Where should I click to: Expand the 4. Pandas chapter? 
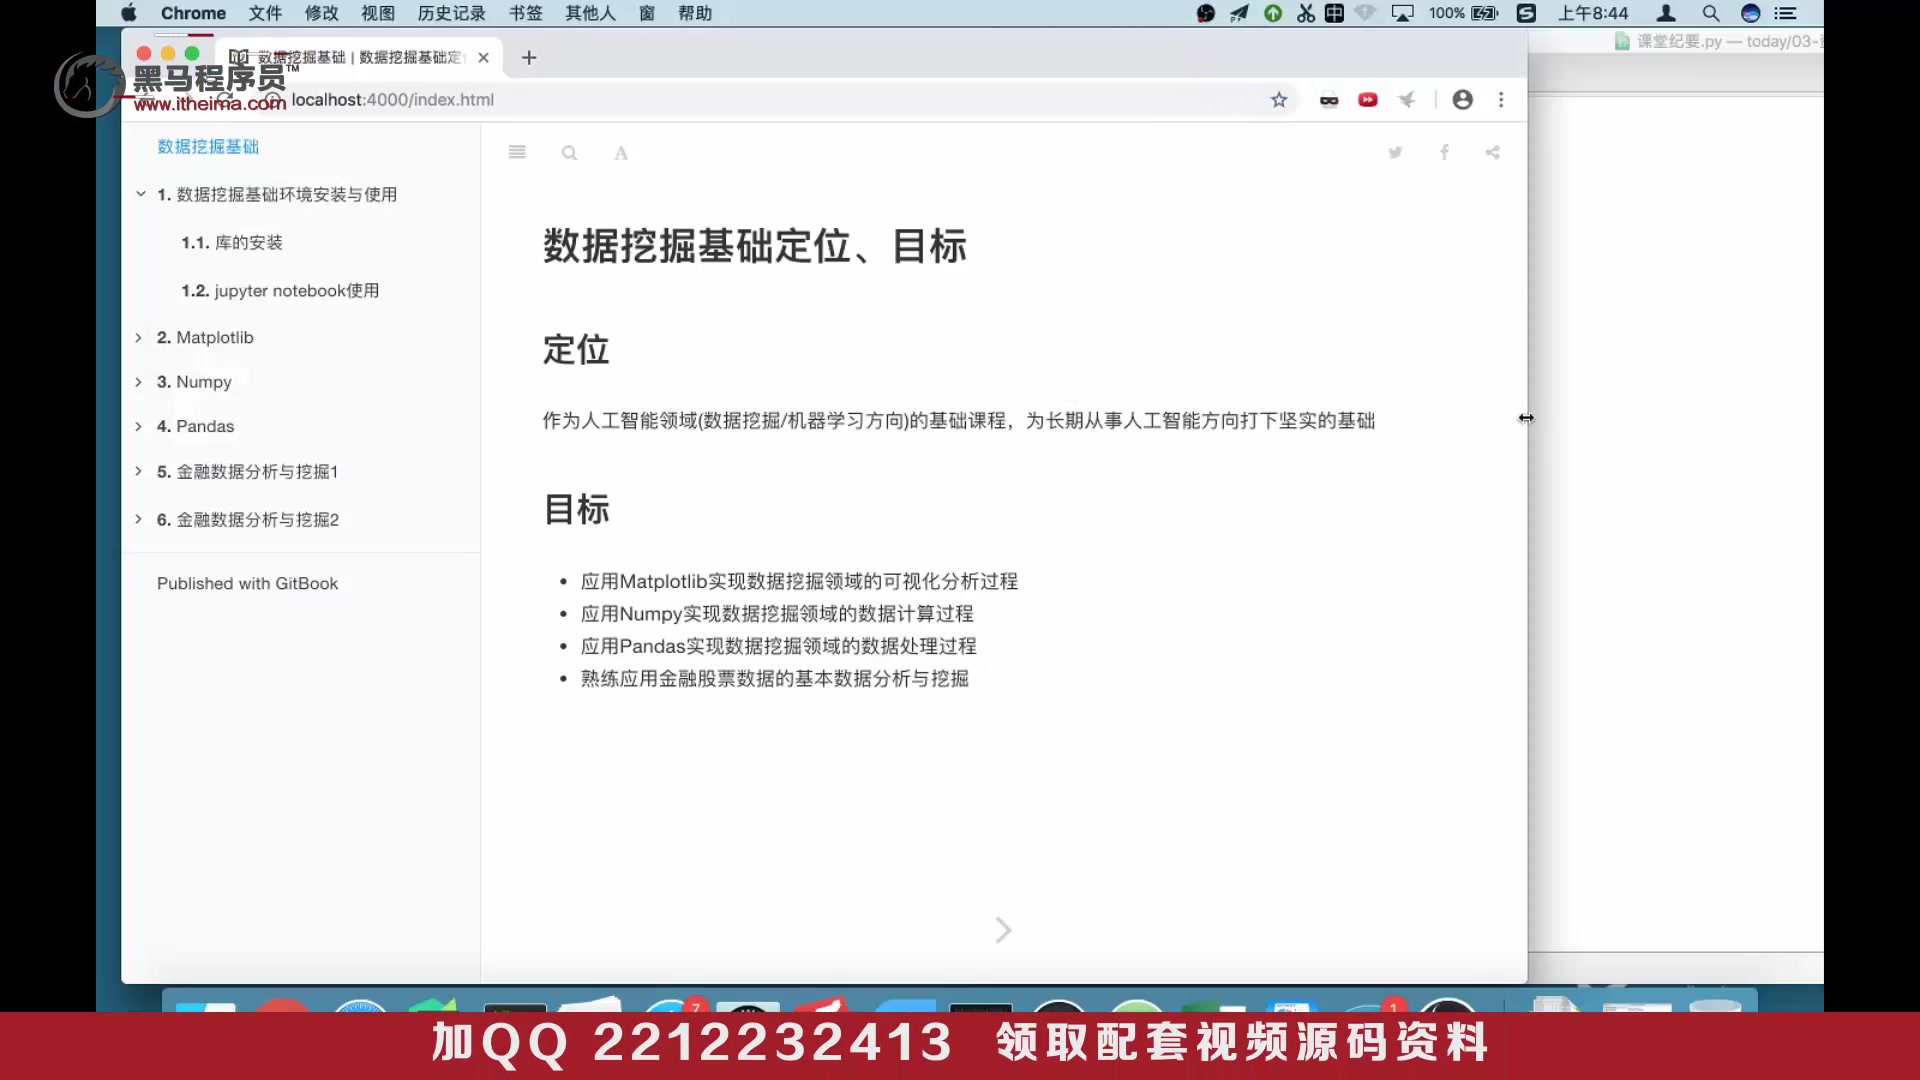(139, 426)
